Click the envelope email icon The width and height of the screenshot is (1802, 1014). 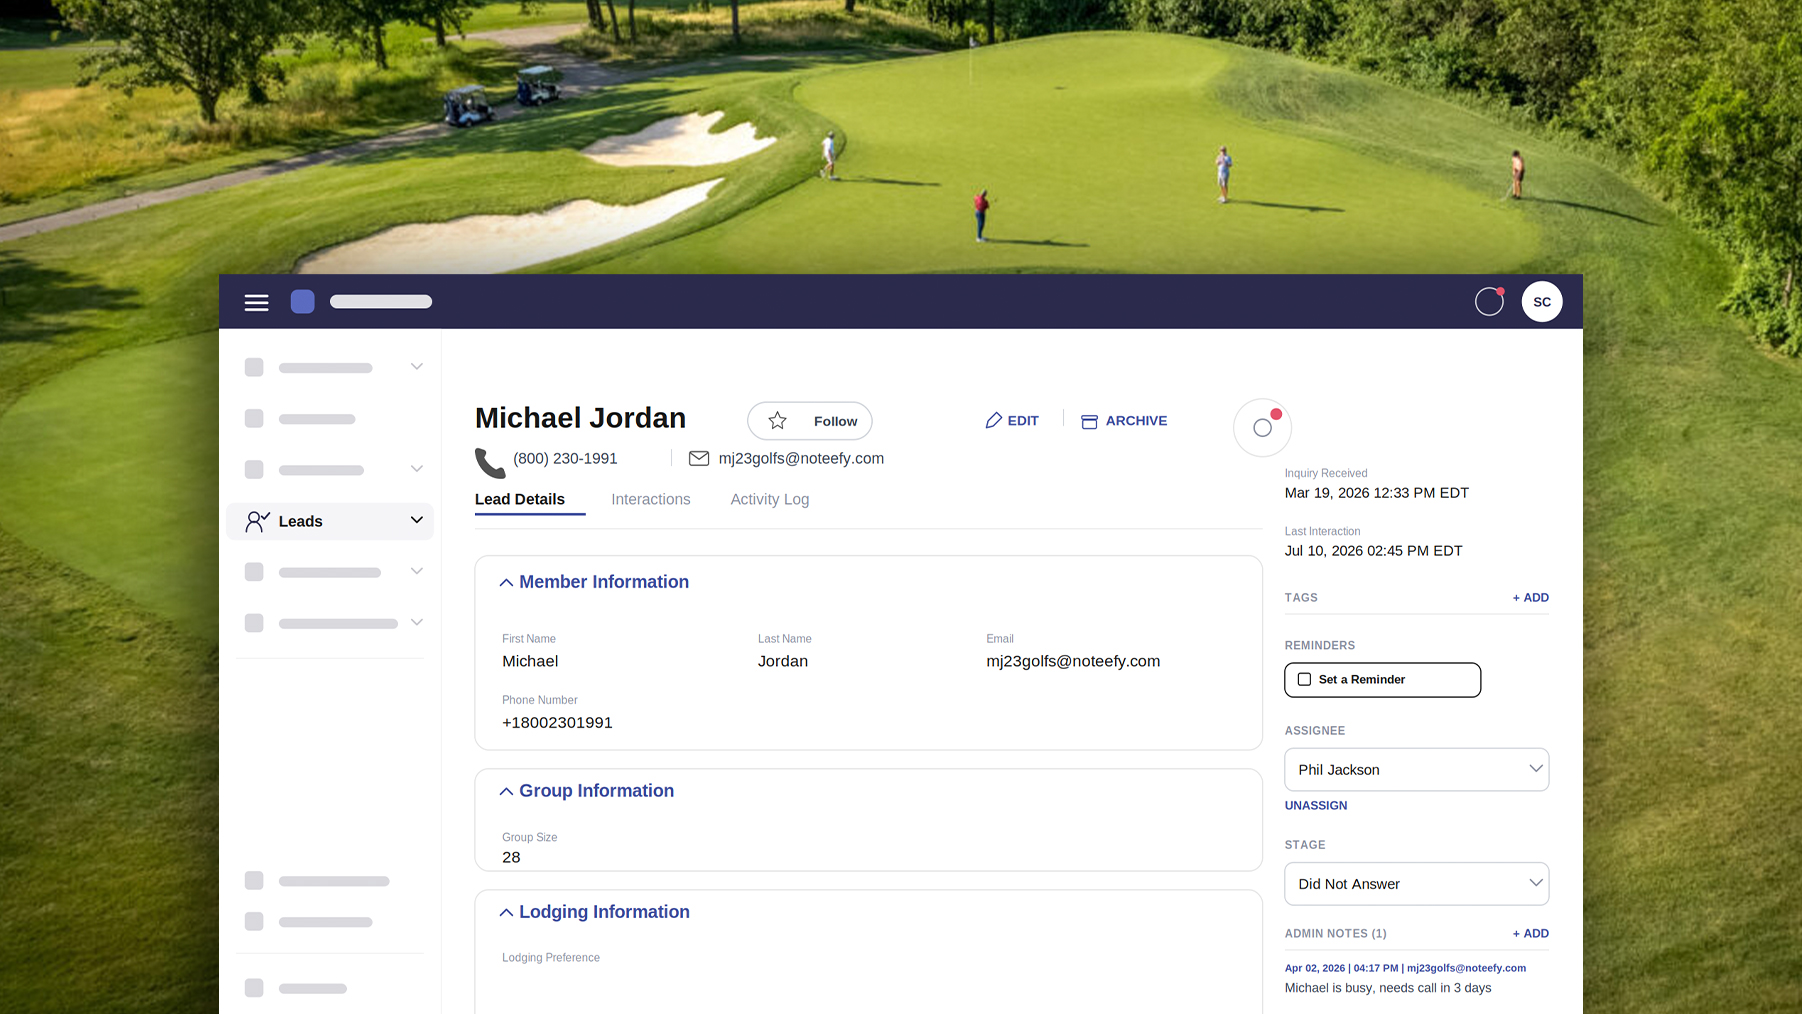click(x=699, y=458)
